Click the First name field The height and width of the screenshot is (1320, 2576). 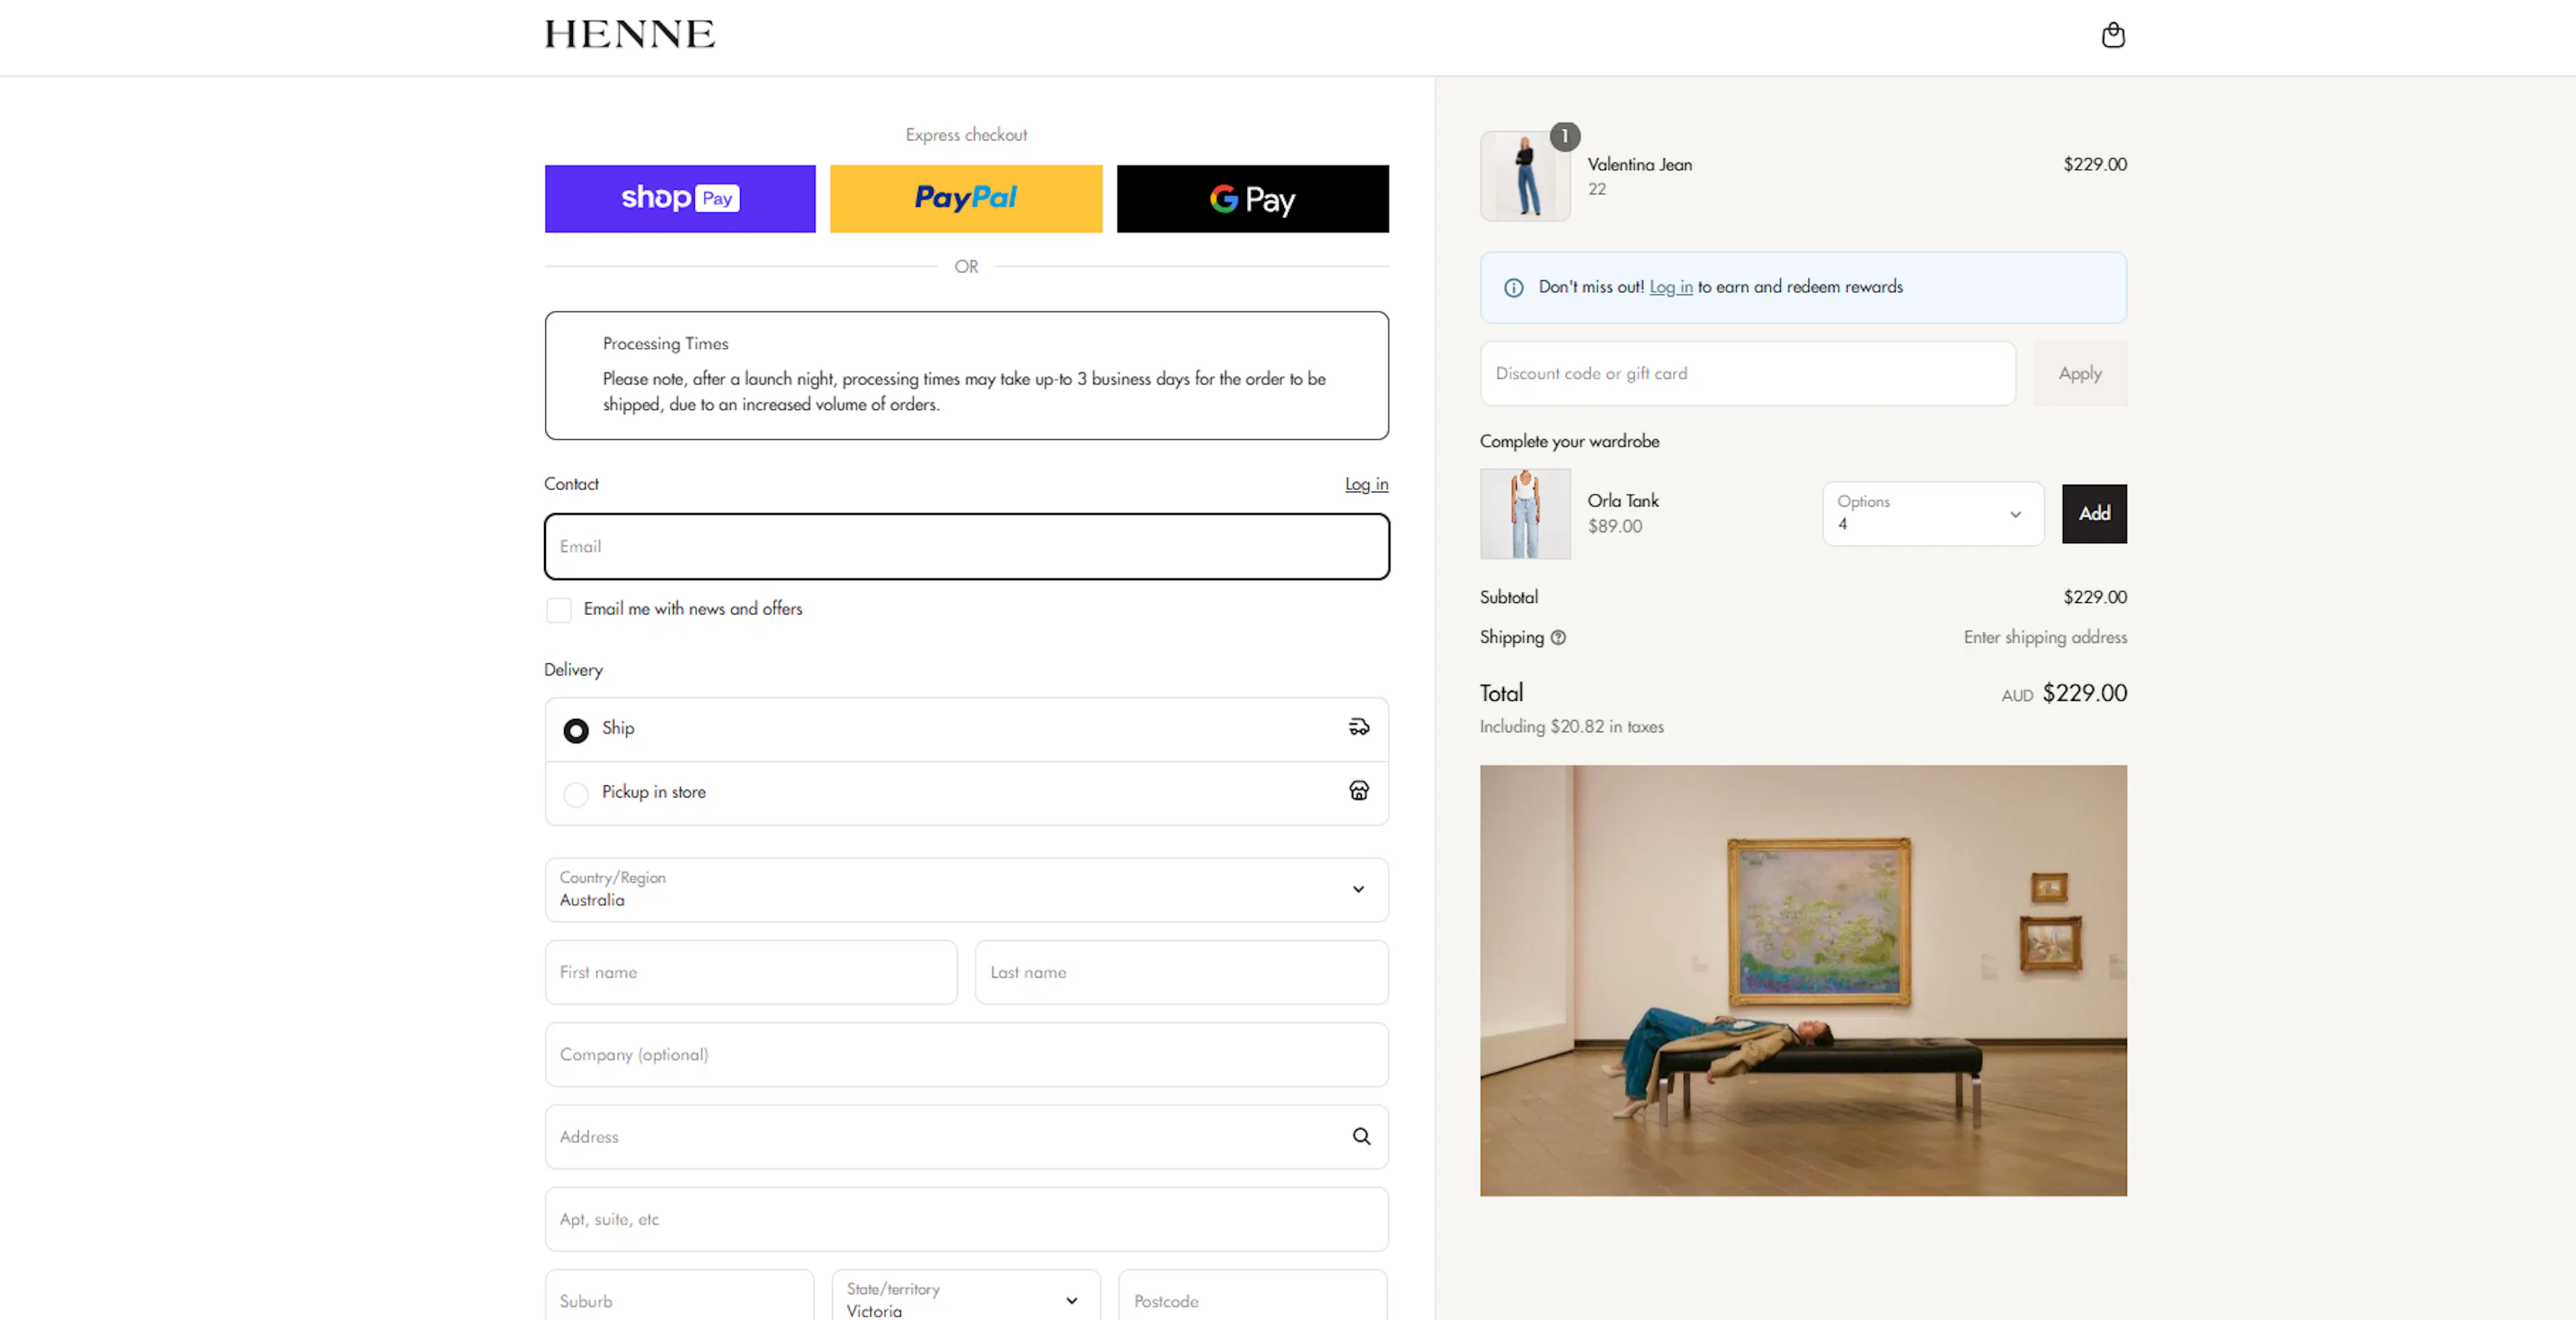[750, 972]
